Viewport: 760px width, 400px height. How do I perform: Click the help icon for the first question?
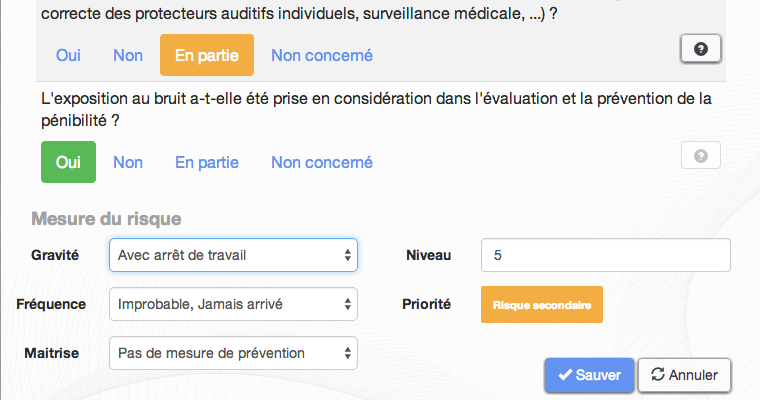(x=700, y=49)
